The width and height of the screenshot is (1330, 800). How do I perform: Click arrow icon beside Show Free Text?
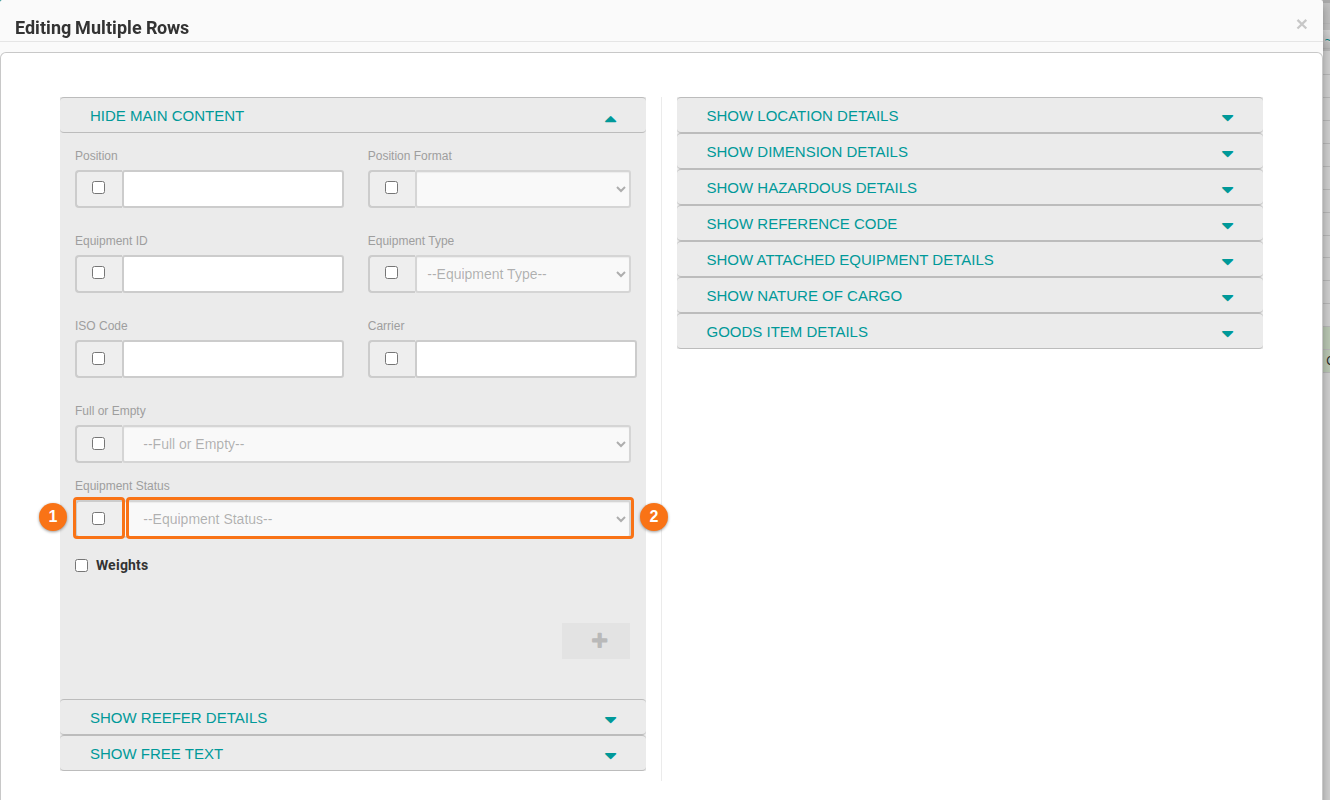(611, 756)
